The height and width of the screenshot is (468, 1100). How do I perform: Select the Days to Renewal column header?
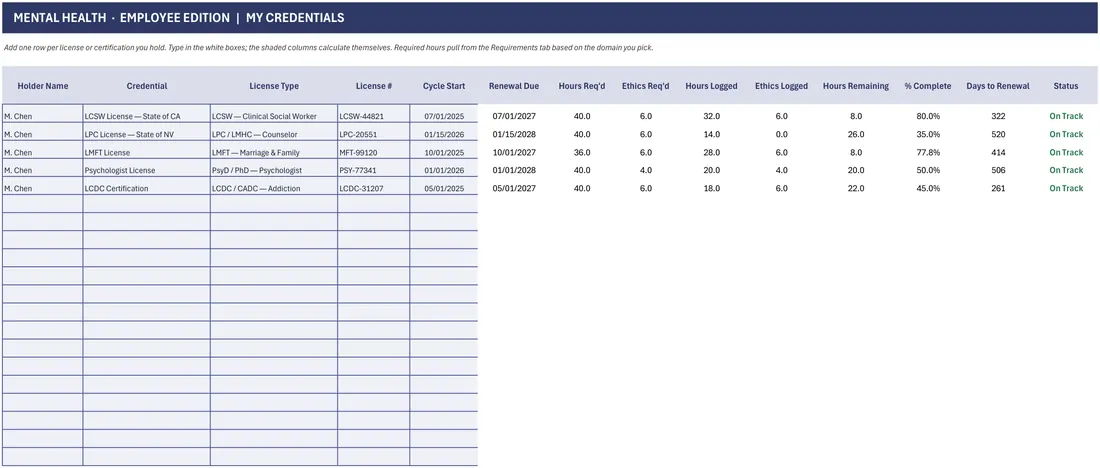[x=998, y=86]
